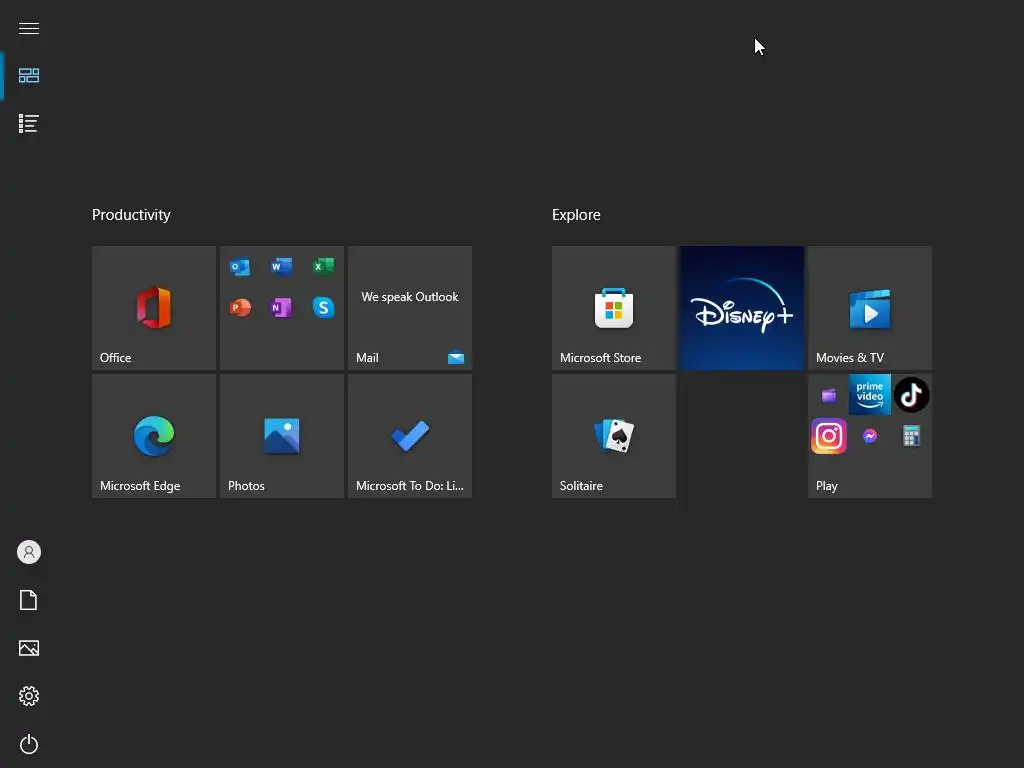This screenshot has height=768, width=1024.
Task: Open the Solitaire tile
Action: click(x=614, y=436)
